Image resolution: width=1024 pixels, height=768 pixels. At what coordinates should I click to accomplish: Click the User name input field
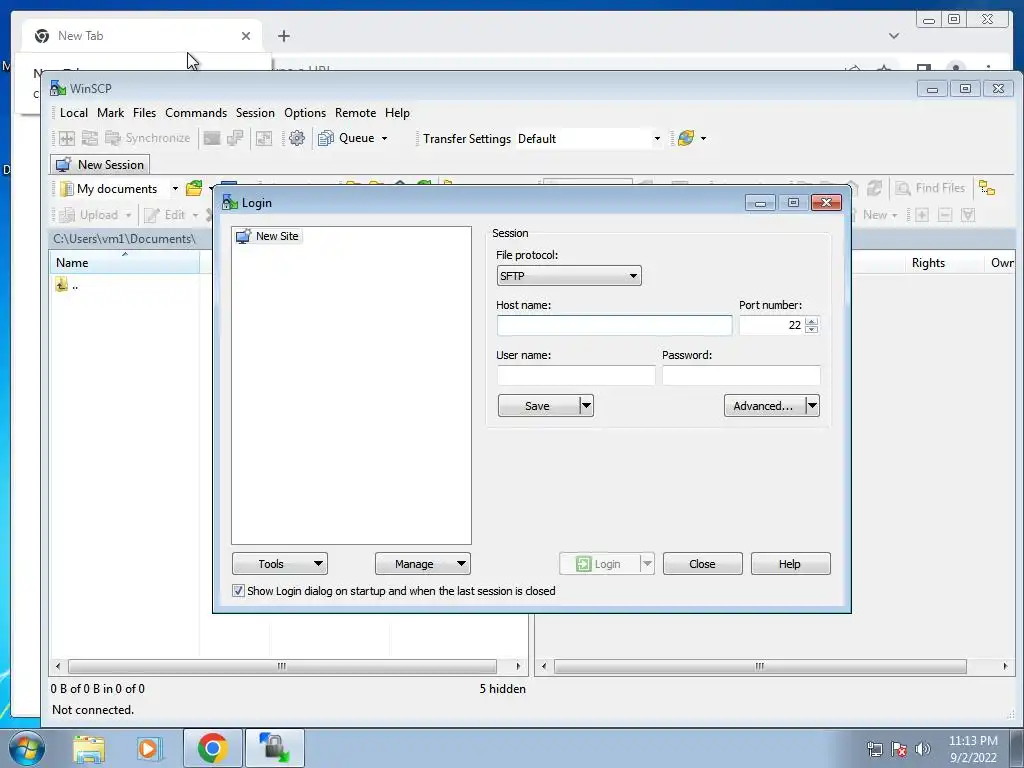576,376
